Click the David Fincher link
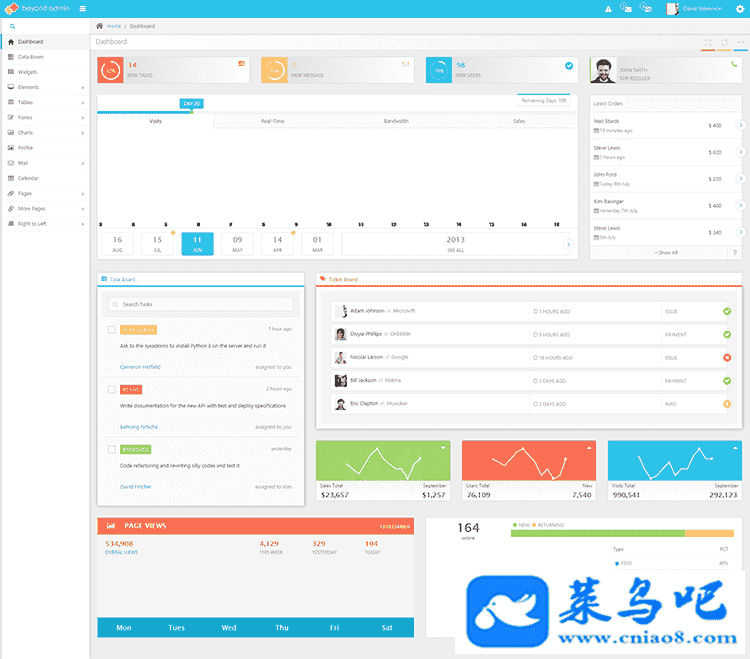 coord(135,486)
